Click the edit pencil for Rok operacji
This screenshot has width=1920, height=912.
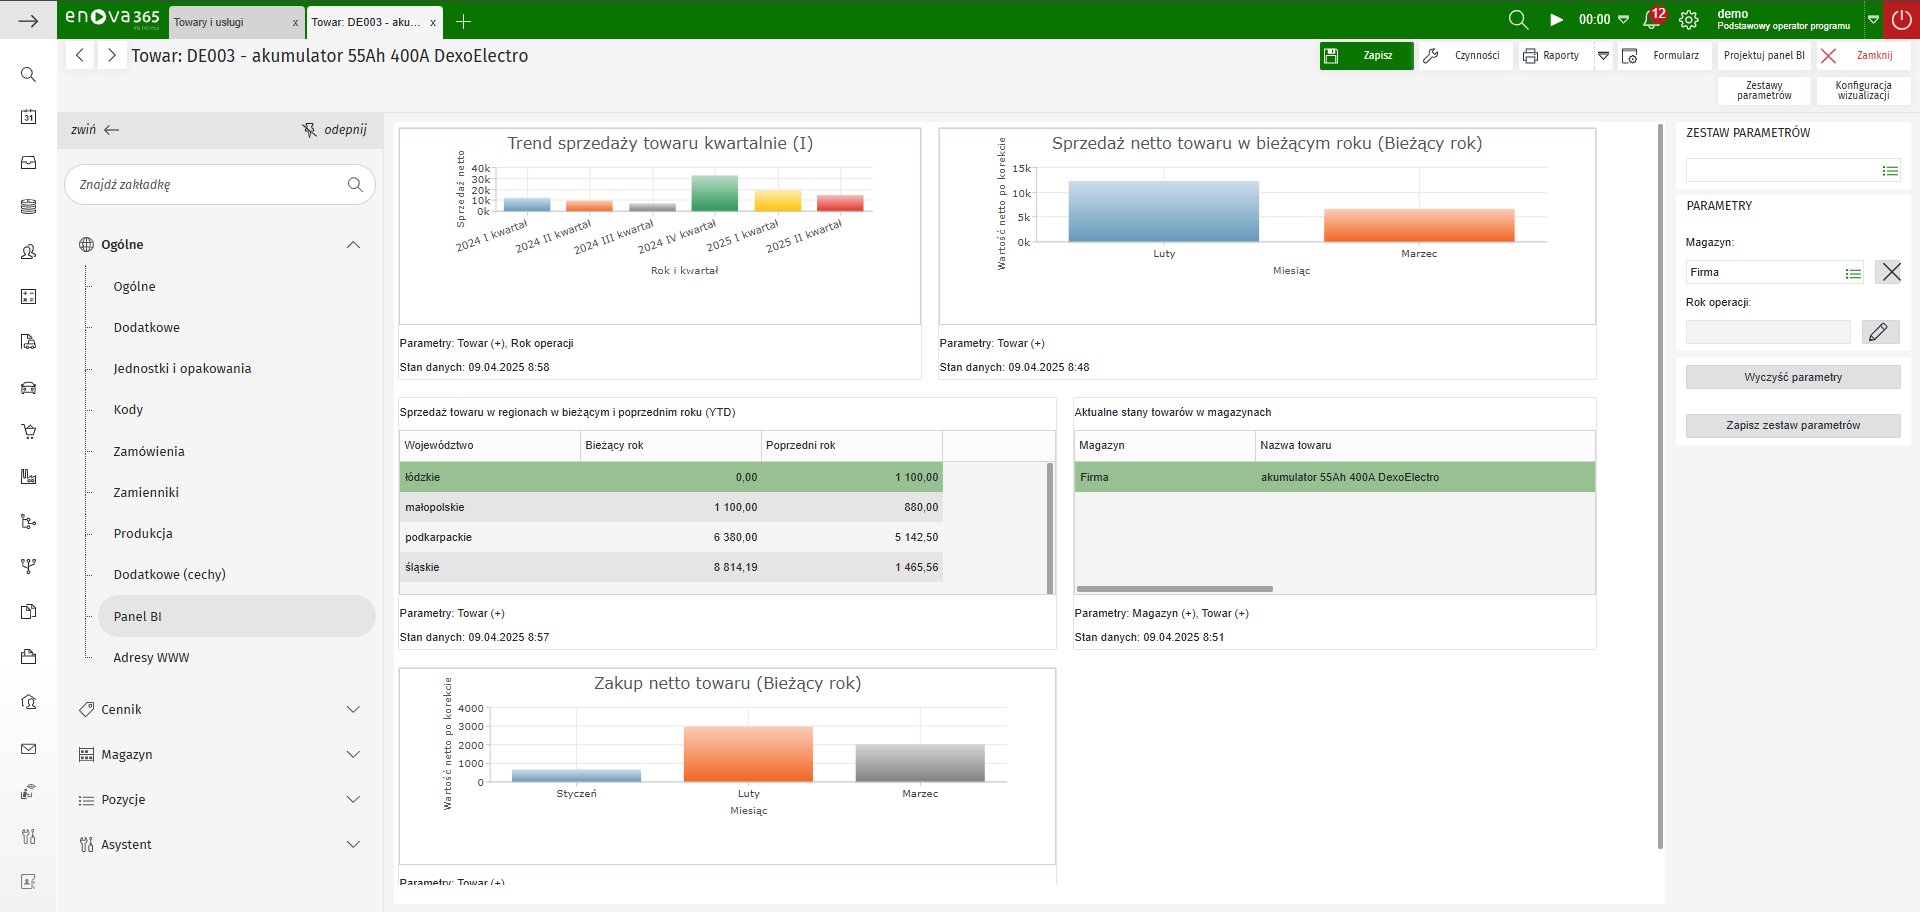[1879, 332]
